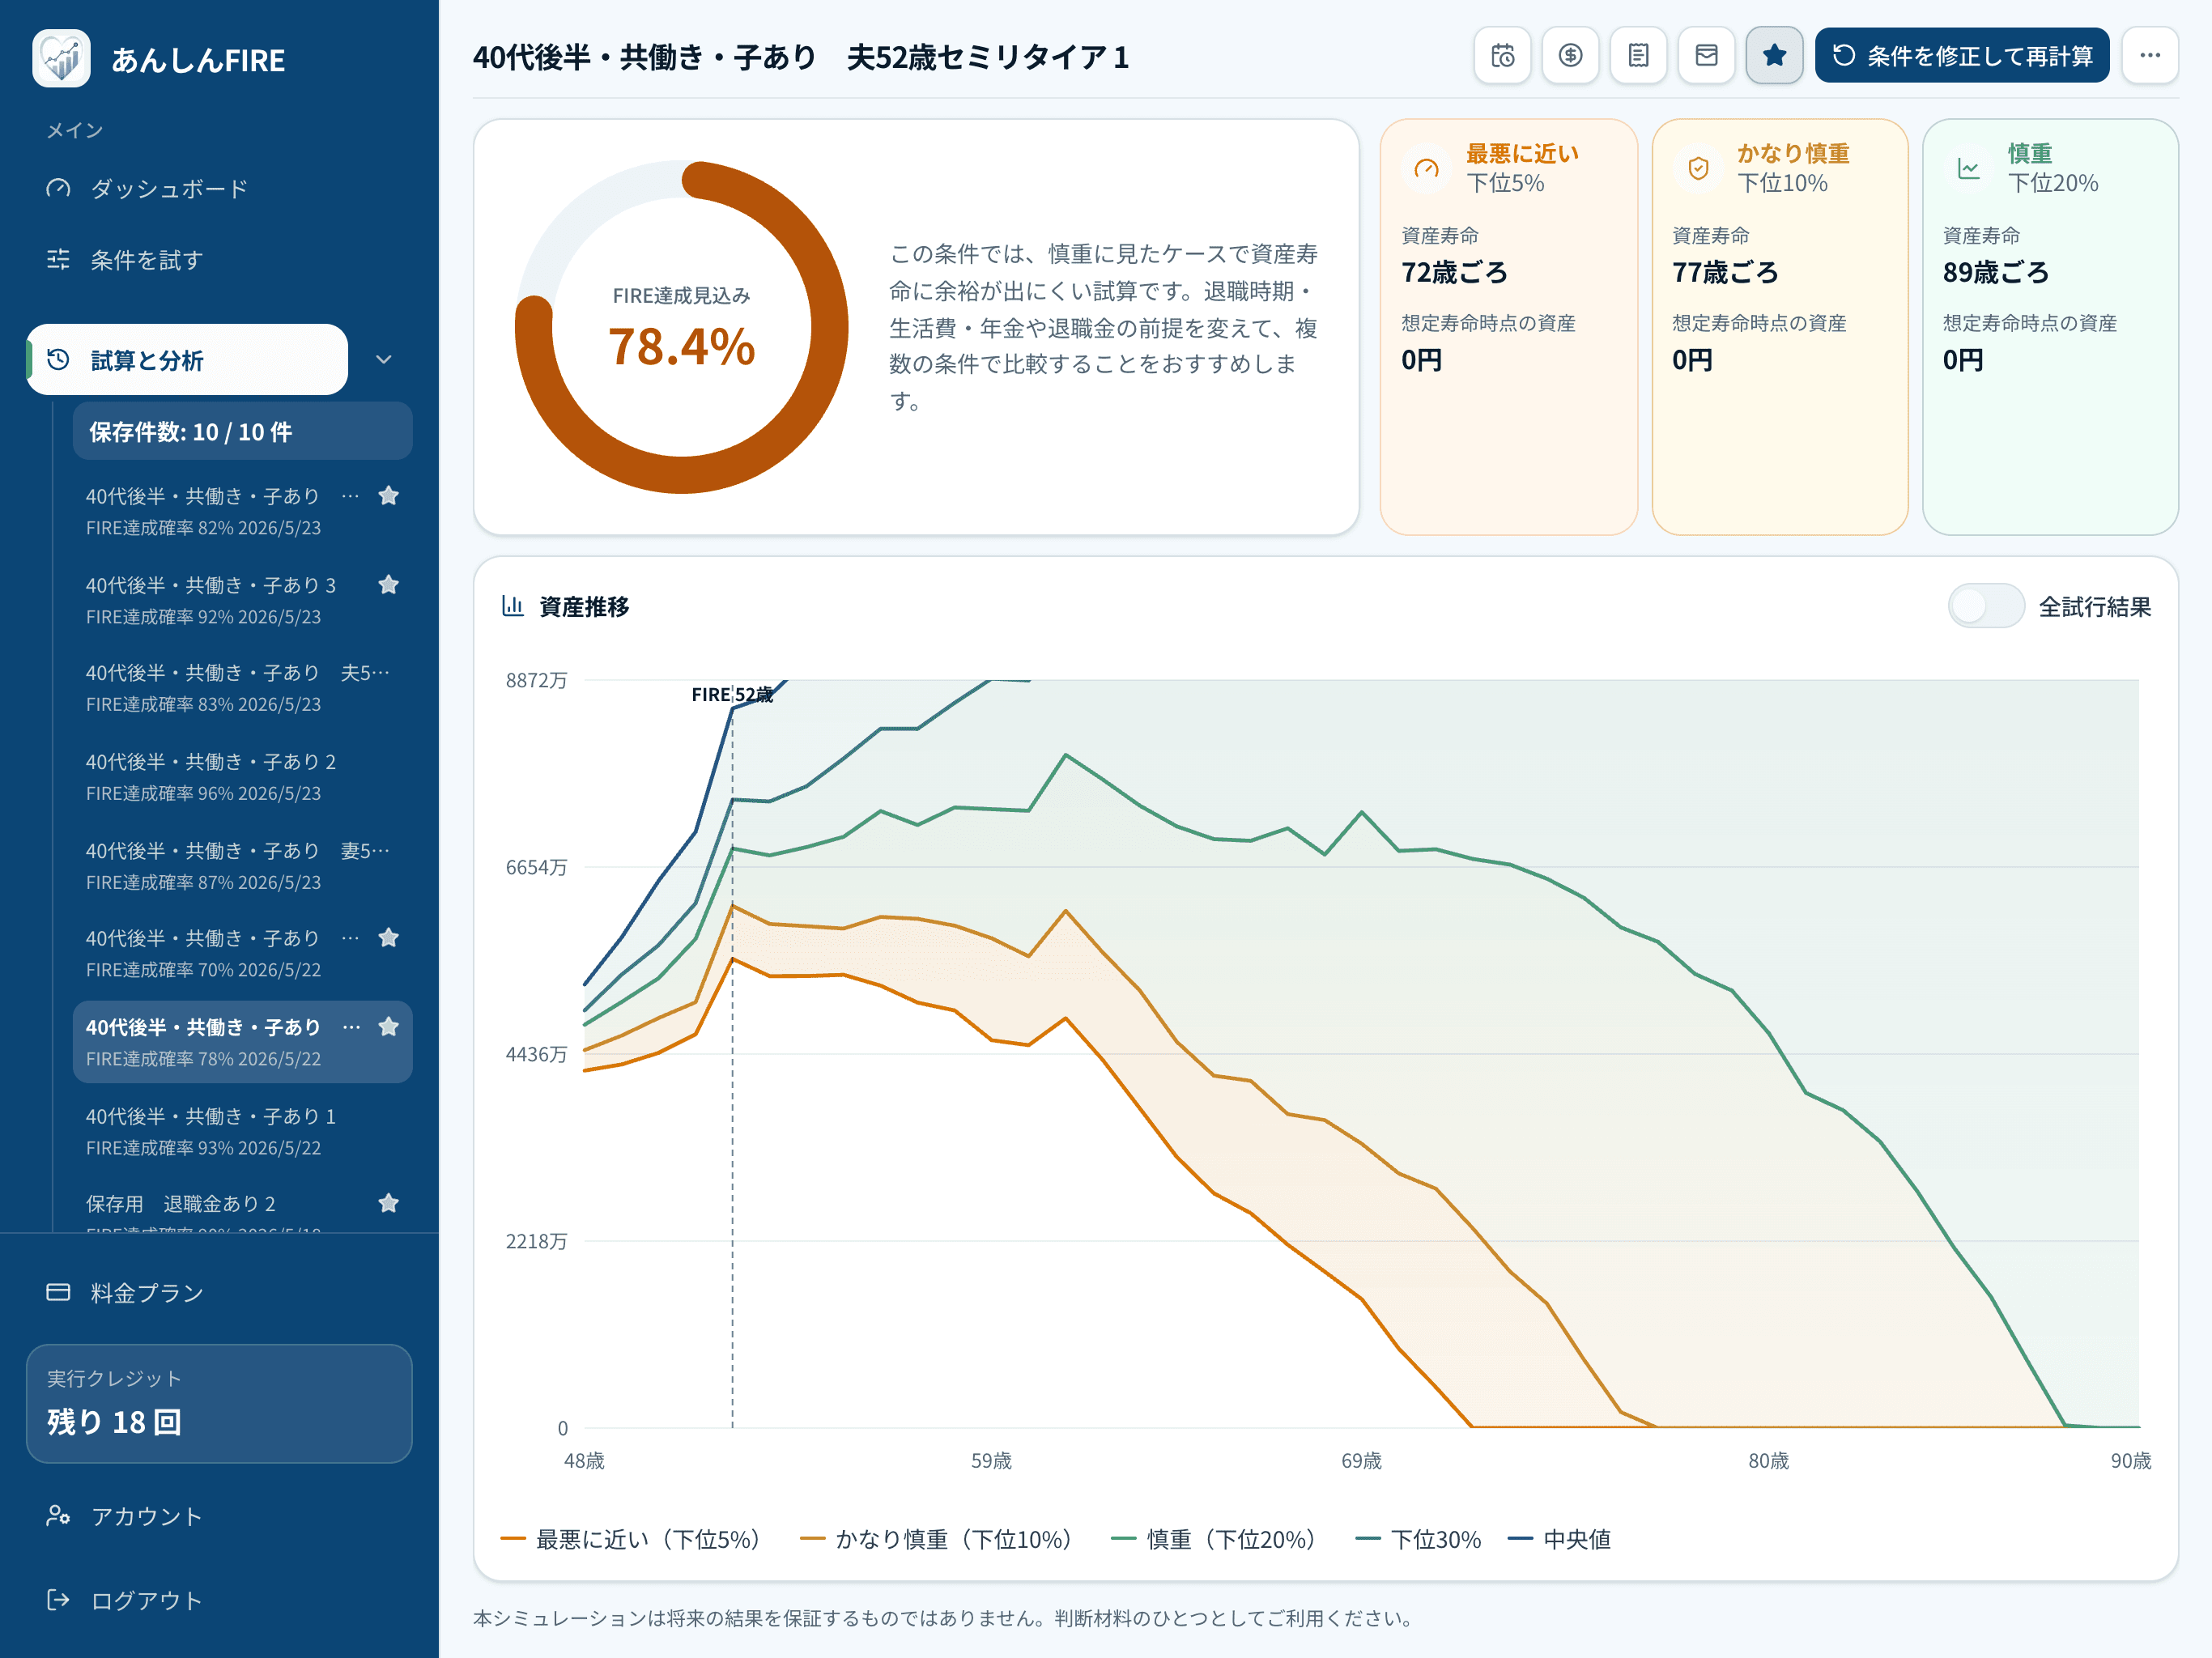The height and width of the screenshot is (1658, 2212).
Task: Toggle star on 40代後半・共働き・子あり 3
Action: [x=389, y=585]
